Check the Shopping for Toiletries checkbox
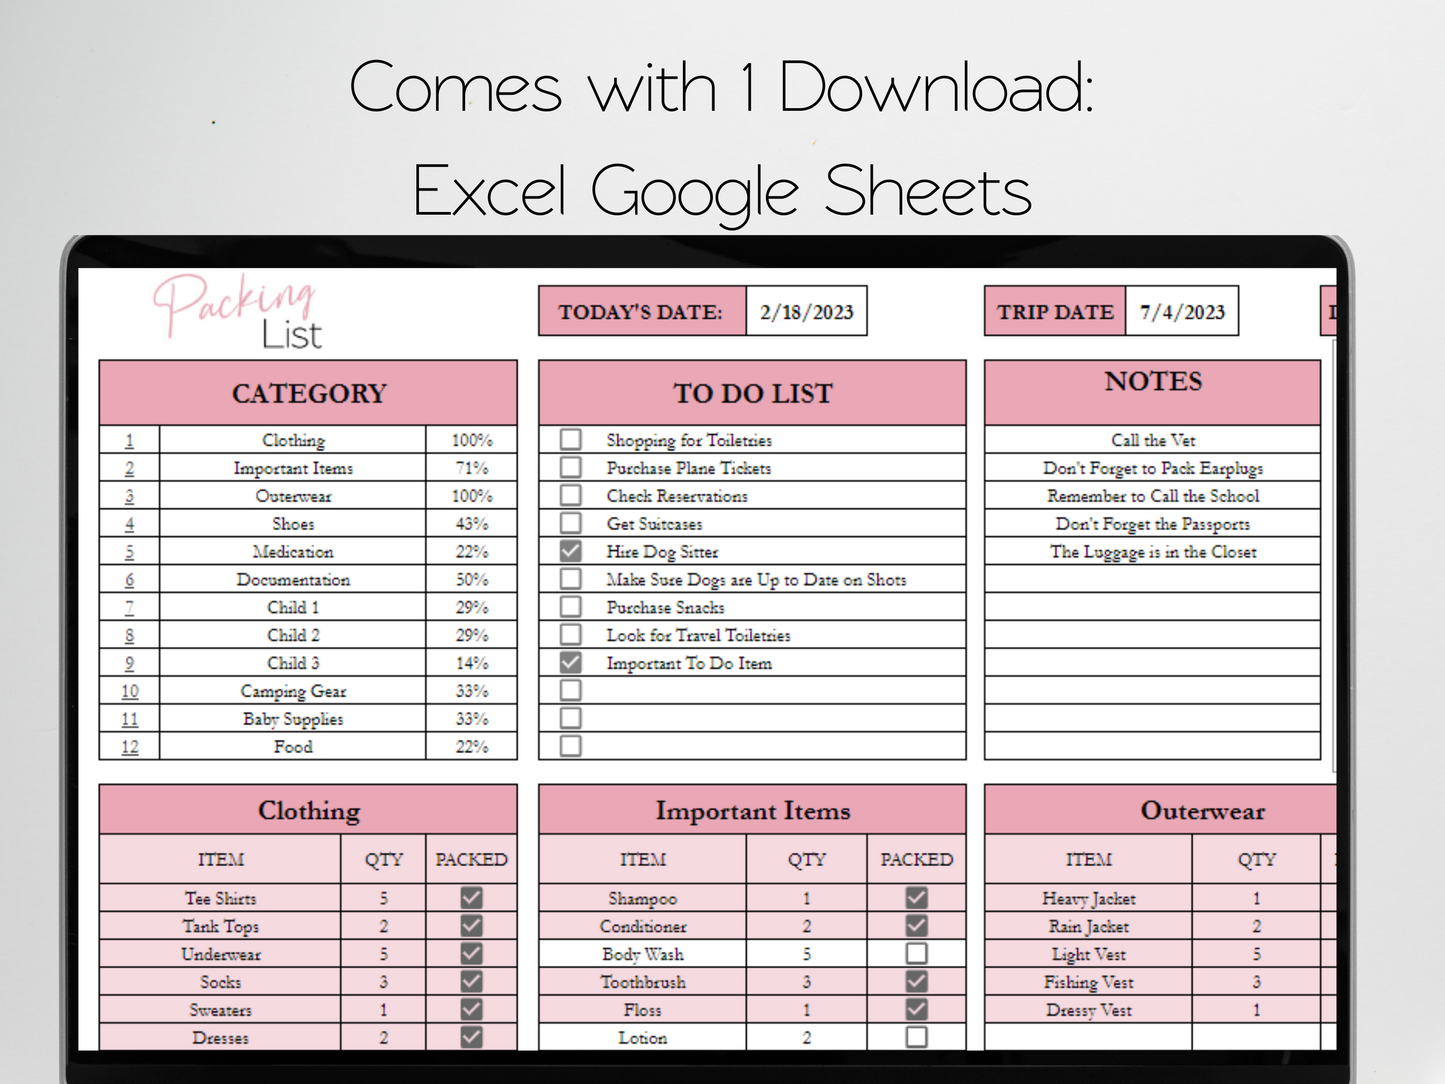1445x1084 pixels. pyautogui.click(x=570, y=439)
